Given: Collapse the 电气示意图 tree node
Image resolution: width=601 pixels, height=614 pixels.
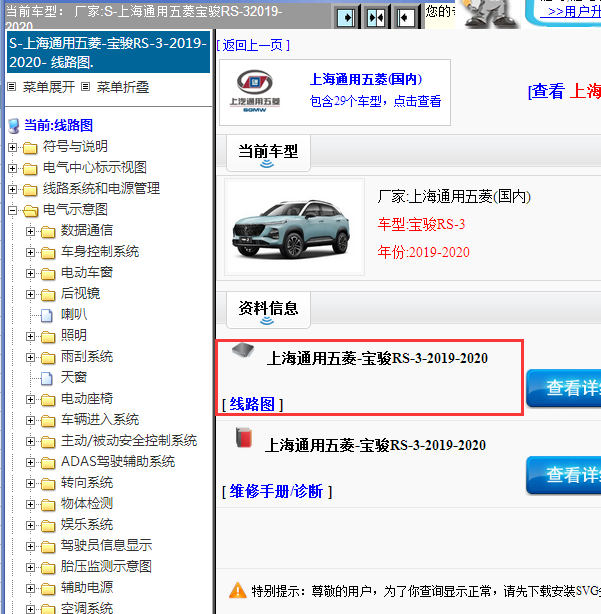Looking at the screenshot, I should click(13, 211).
